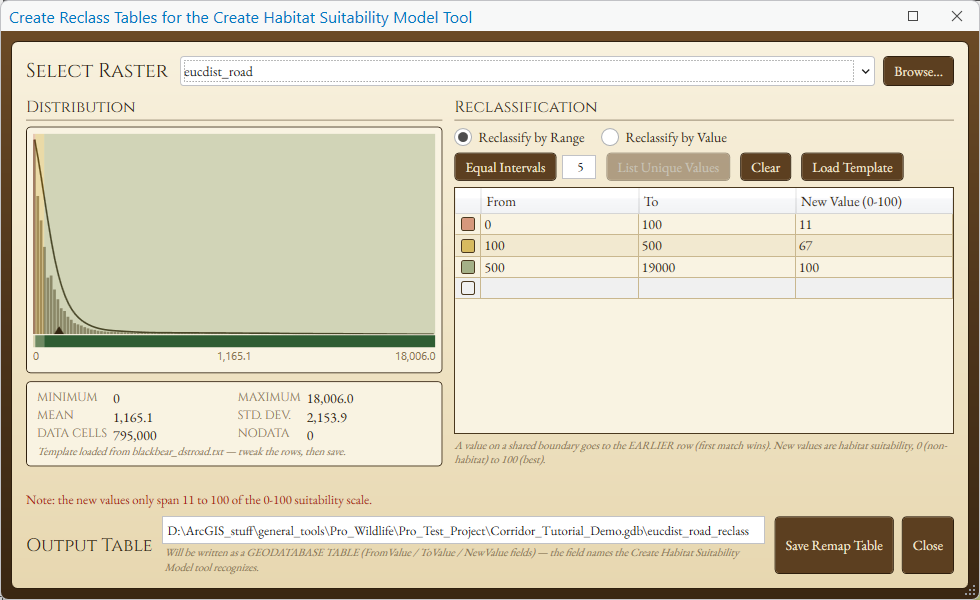Image resolution: width=980 pixels, height=600 pixels.
Task: Click the empty swatch in blank row
Action: tap(468, 288)
